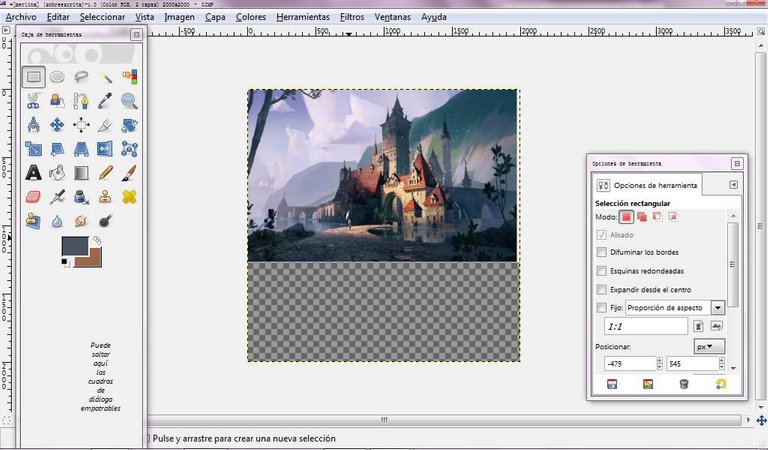Select the Crop tool

[105, 125]
